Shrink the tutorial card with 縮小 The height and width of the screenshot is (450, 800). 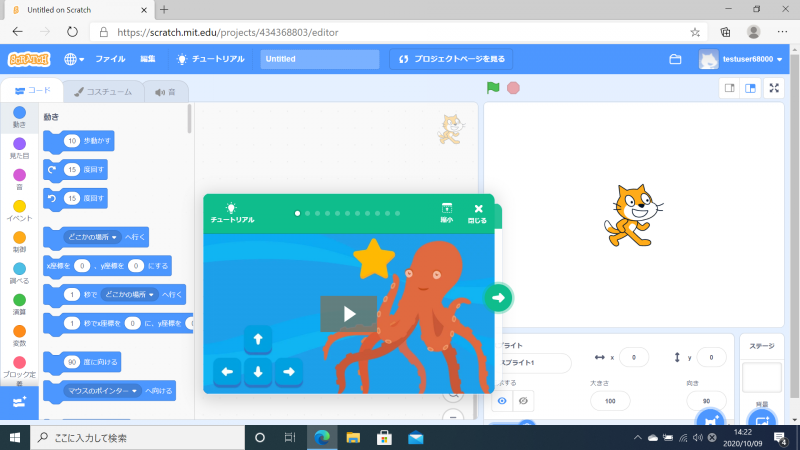click(x=446, y=213)
